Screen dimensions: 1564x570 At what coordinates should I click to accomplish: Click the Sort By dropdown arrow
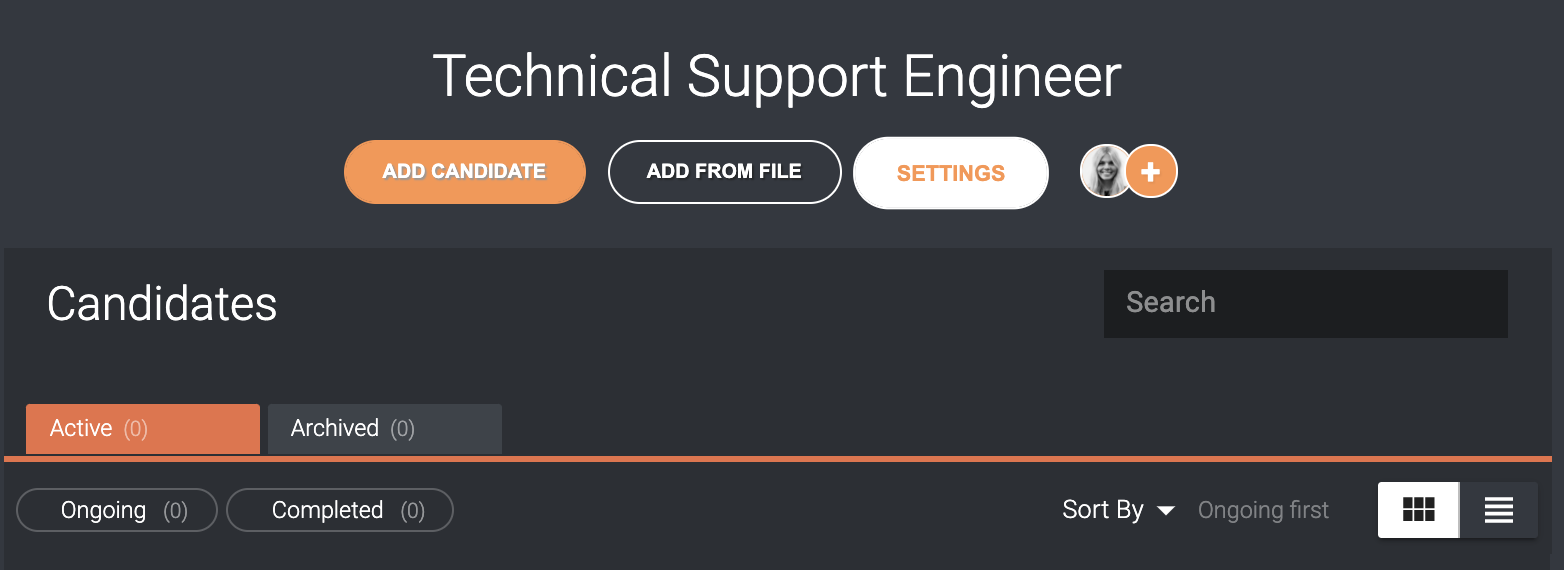(1165, 511)
